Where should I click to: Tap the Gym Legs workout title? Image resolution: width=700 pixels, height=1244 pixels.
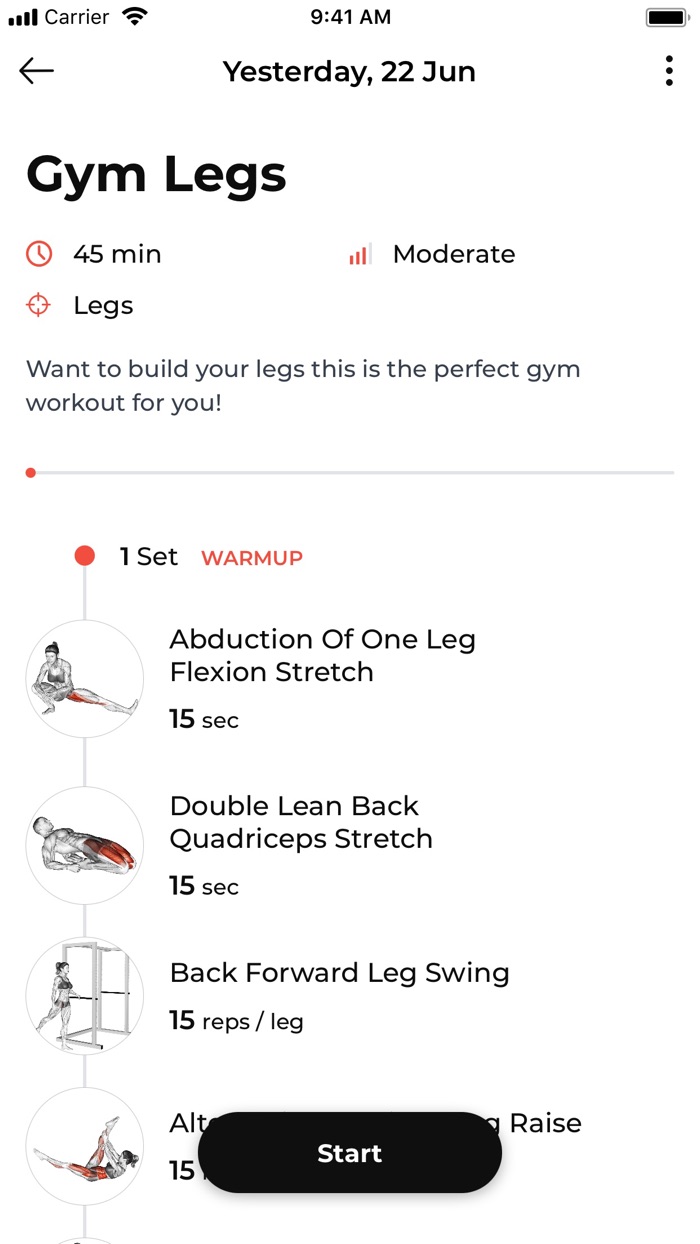pos(156,174)
